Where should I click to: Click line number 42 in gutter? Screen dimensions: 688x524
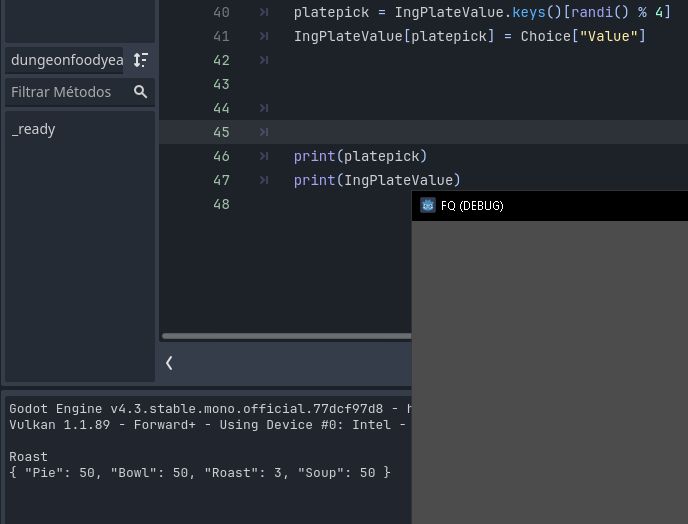point(221,60)
